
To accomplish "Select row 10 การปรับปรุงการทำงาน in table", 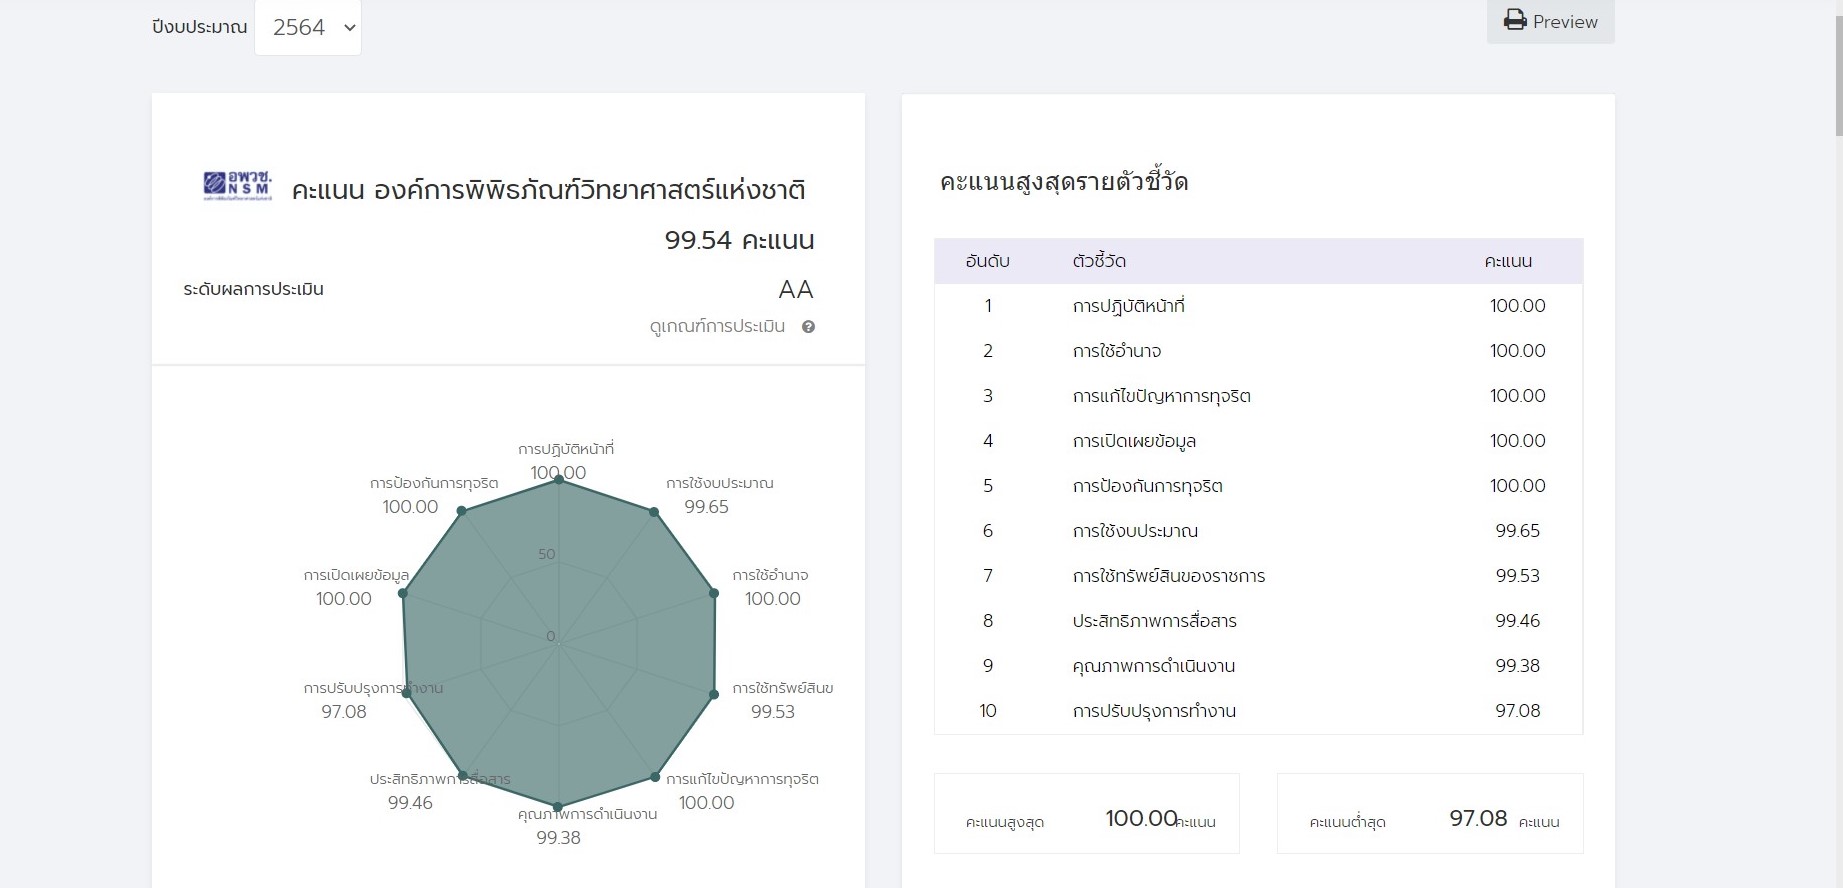I will click(1154, 711).
